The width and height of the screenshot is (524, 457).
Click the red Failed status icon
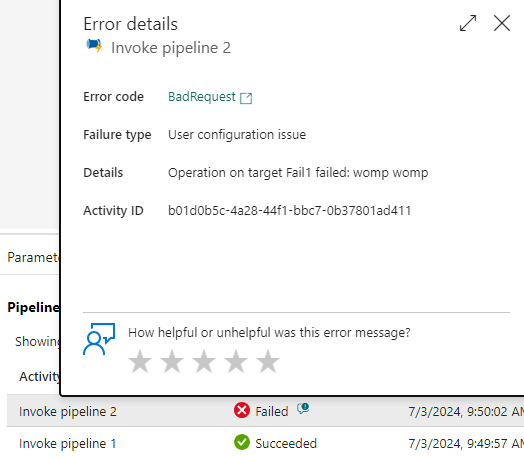coord(242,410)
